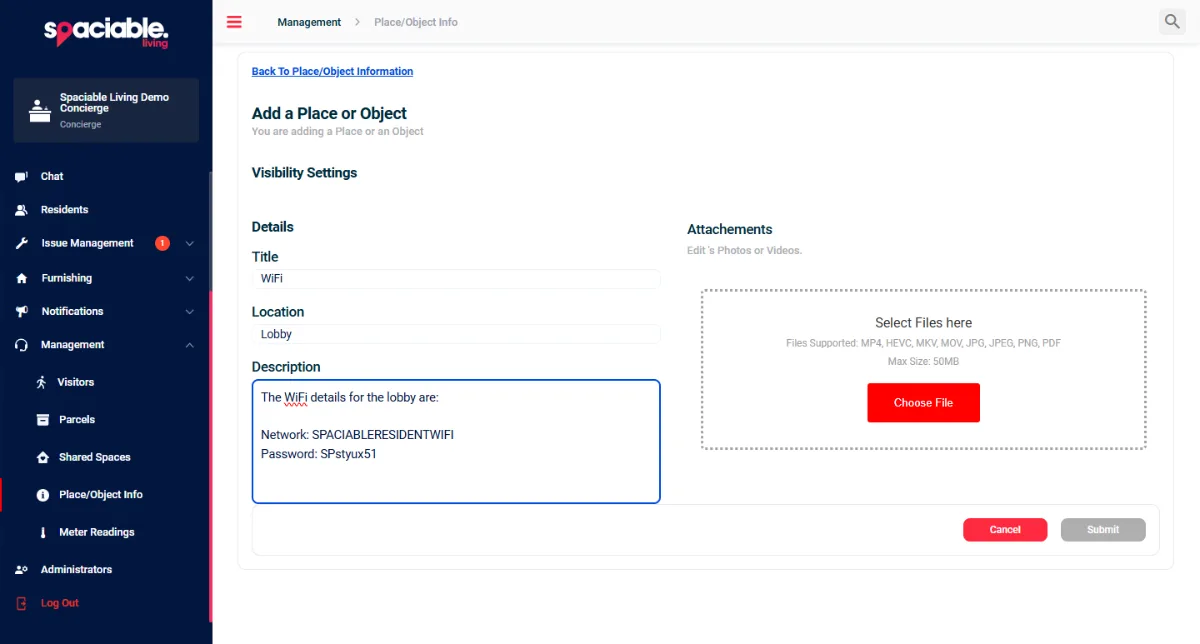The image size is (1200, 644).
Task: Click Management breadcrumb link
Action: tap(309, 22)
